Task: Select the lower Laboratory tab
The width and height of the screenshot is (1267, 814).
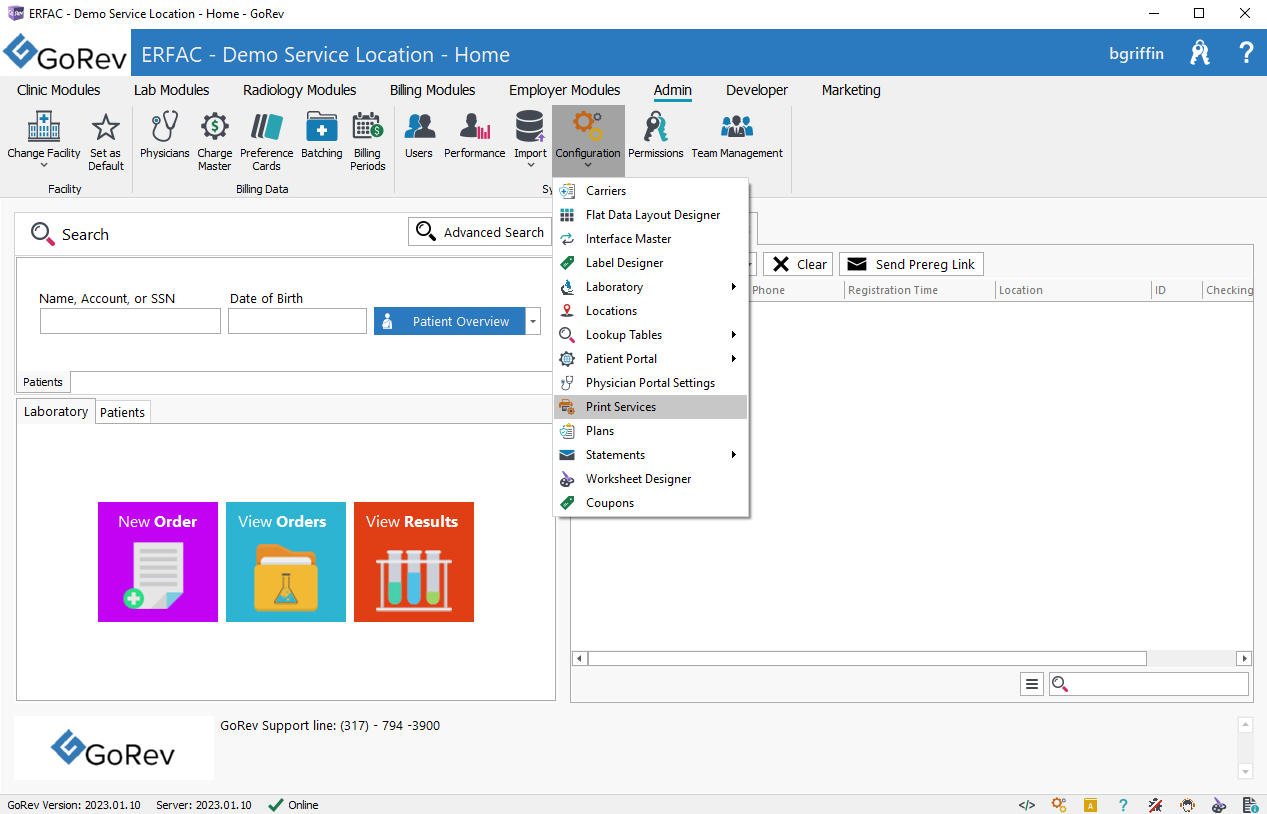Action: click(x=56, y=411)
